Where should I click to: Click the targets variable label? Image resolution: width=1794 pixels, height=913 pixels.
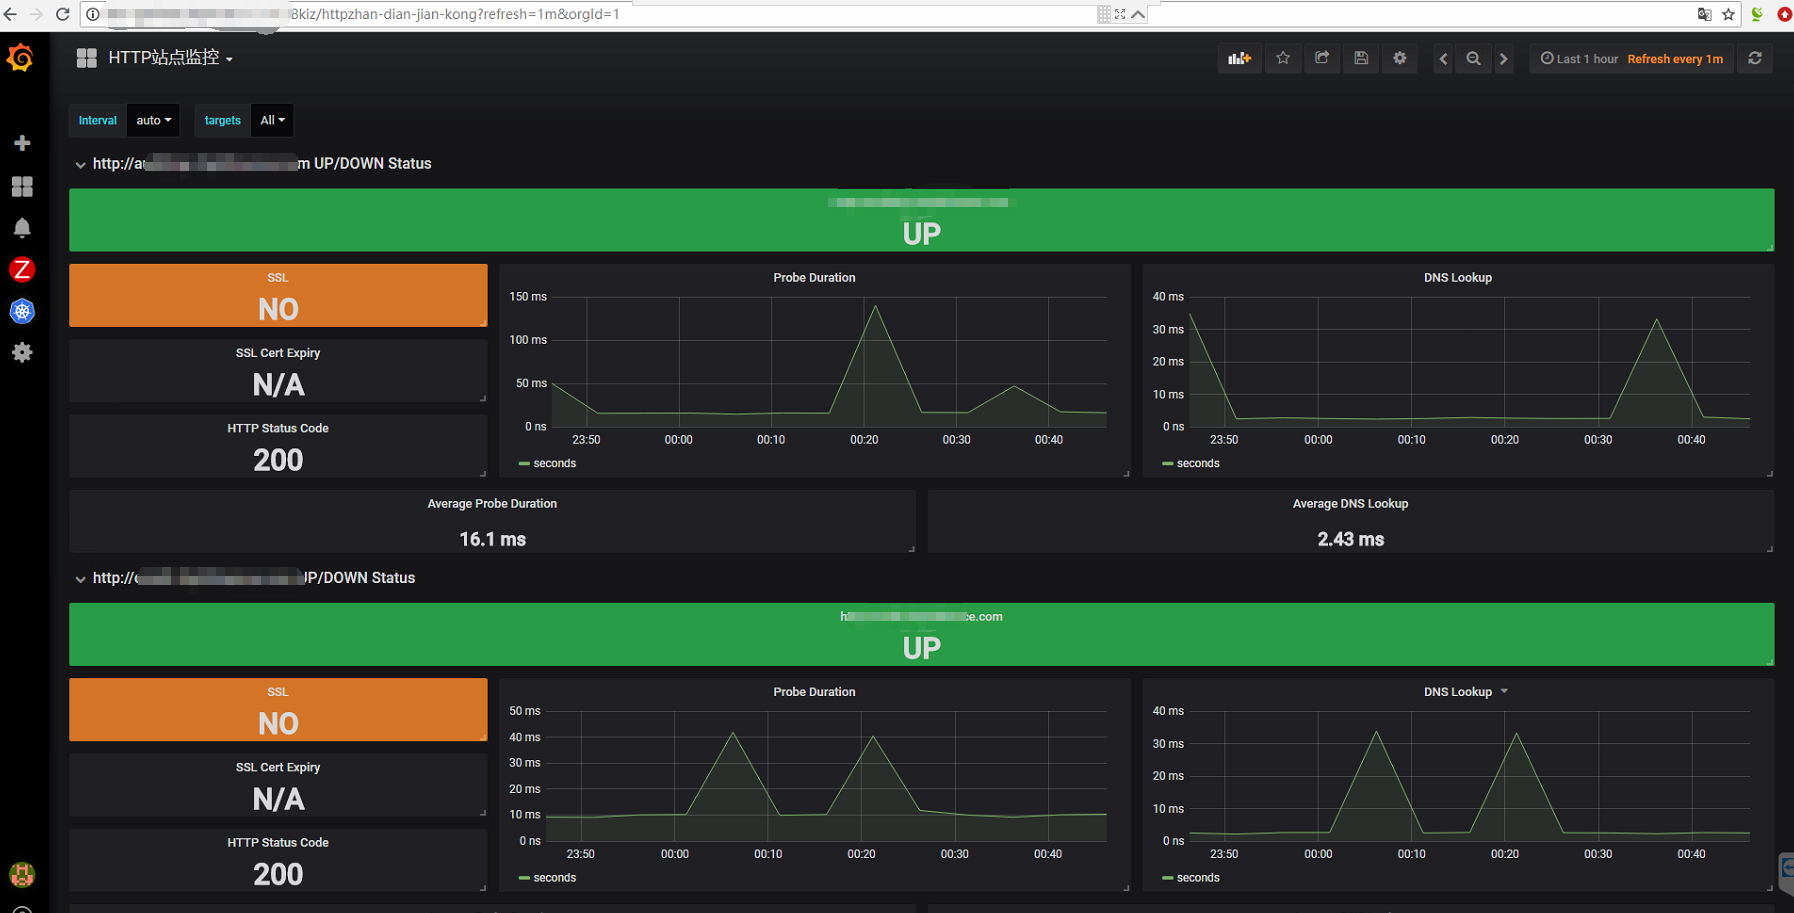tap(222, 120)
